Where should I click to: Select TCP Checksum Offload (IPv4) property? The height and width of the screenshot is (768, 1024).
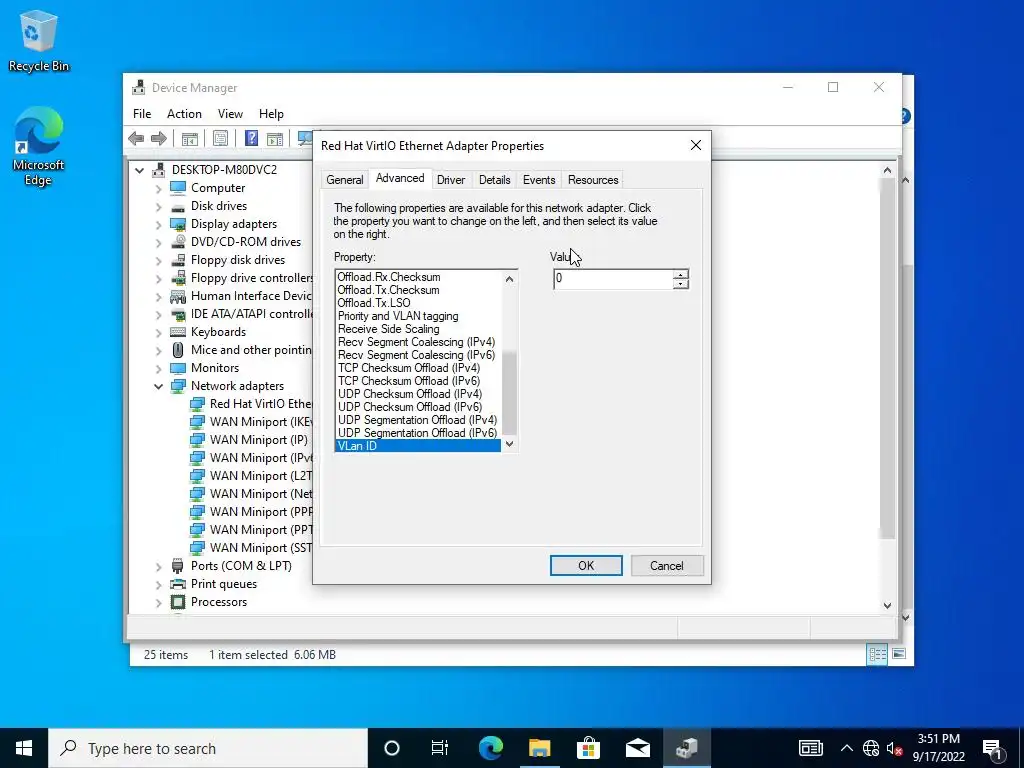(x=408, y=368)
